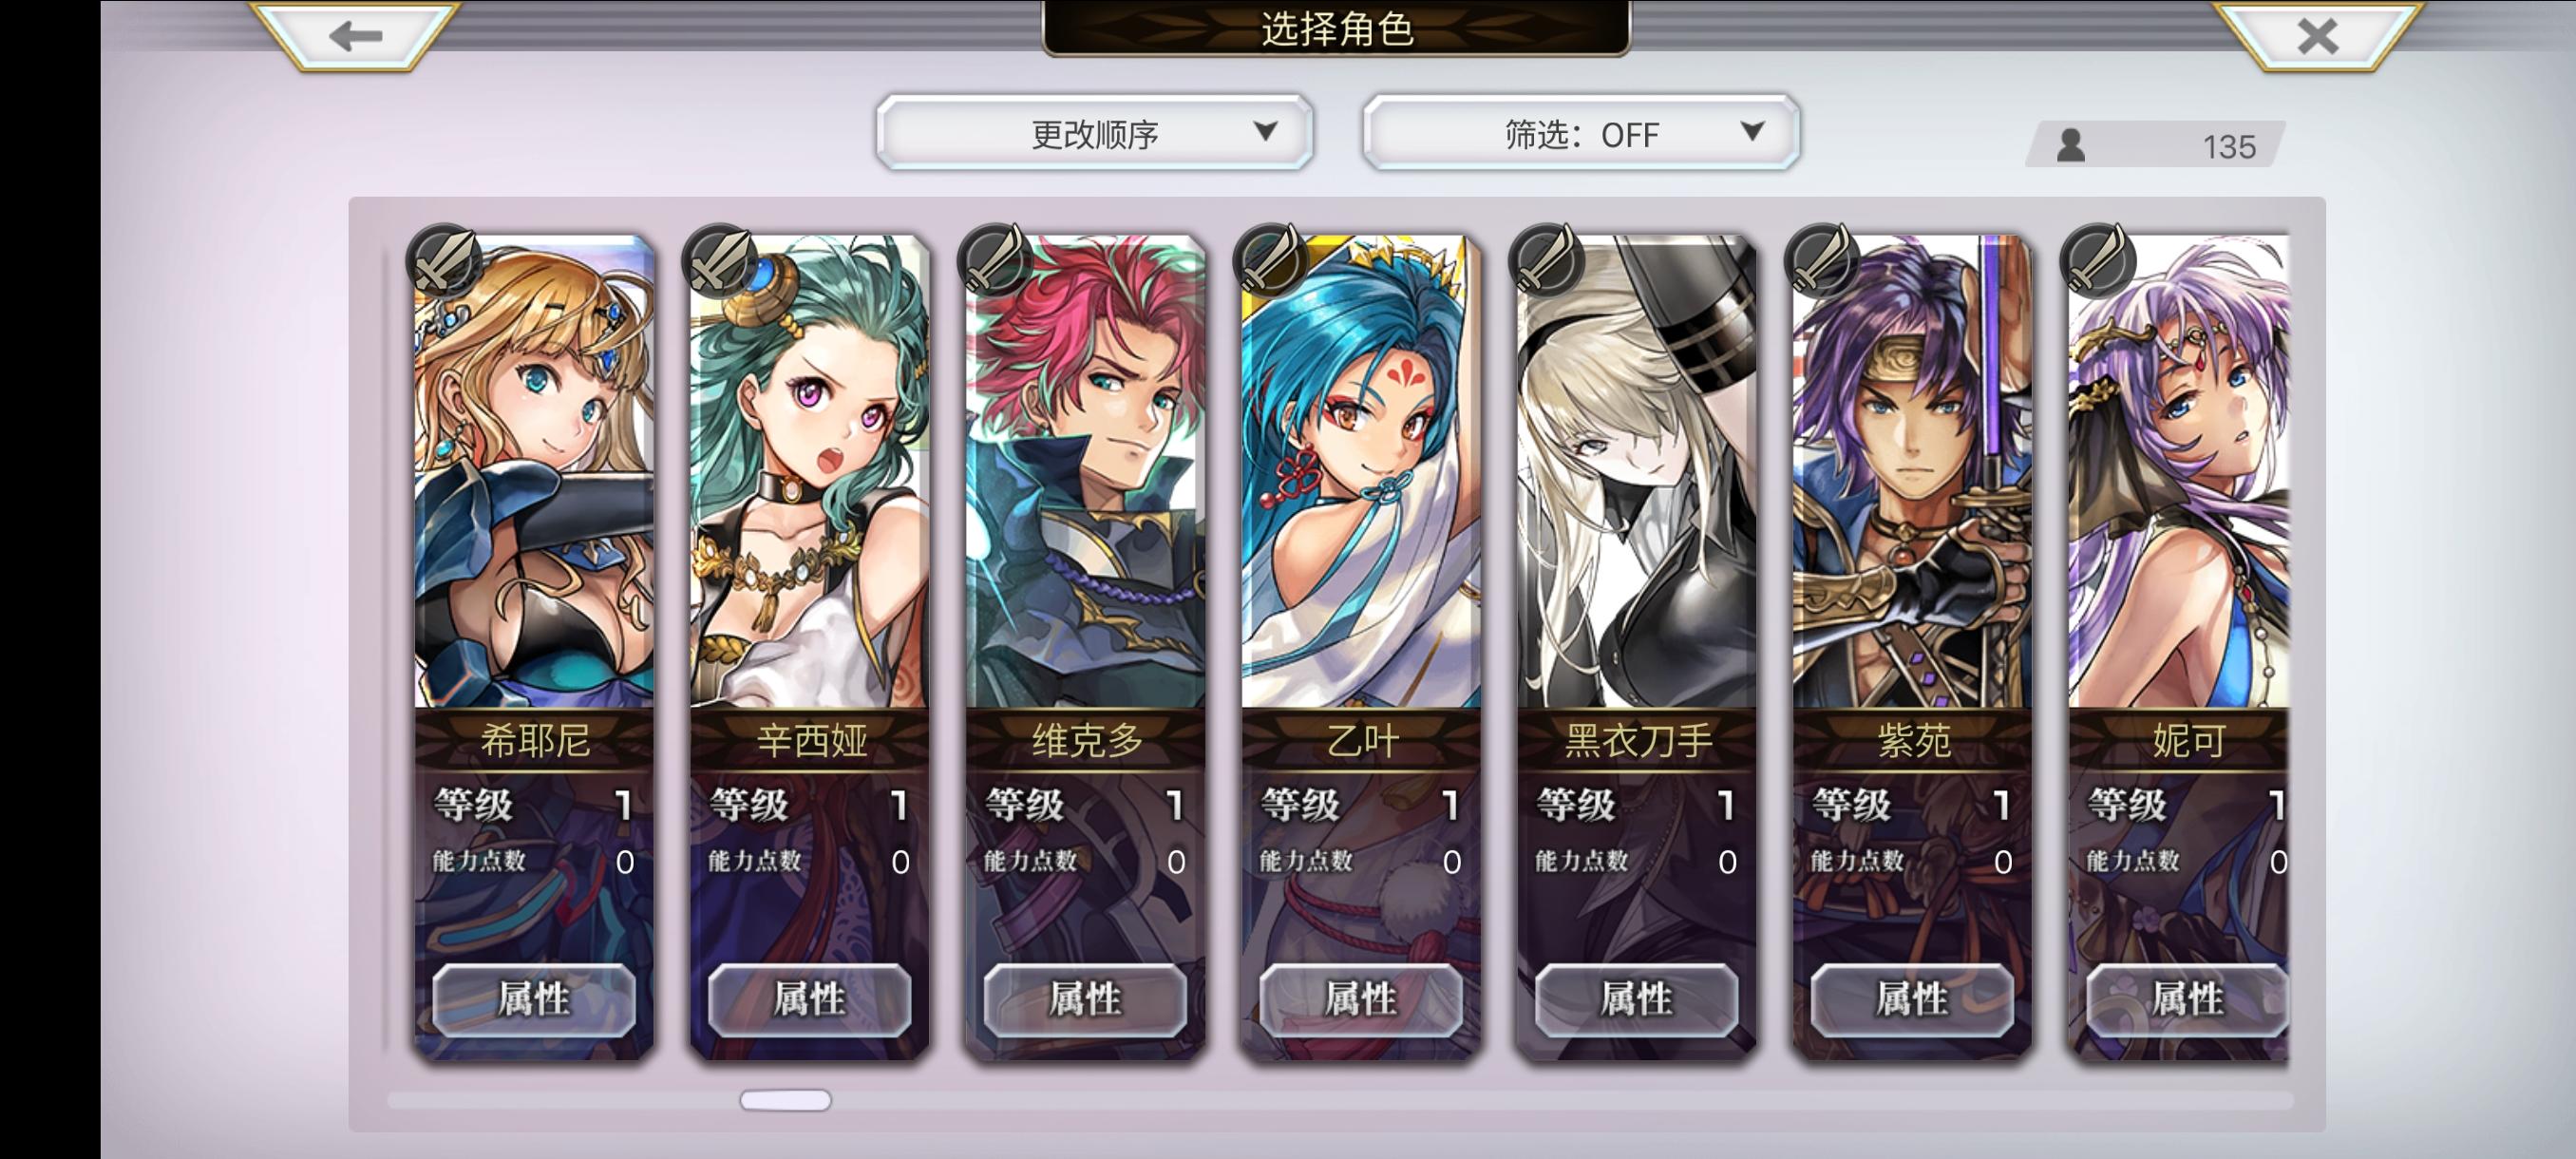Tap the back arrow icon
This screenshot has height=1159, width=2576.
(356, 36)
